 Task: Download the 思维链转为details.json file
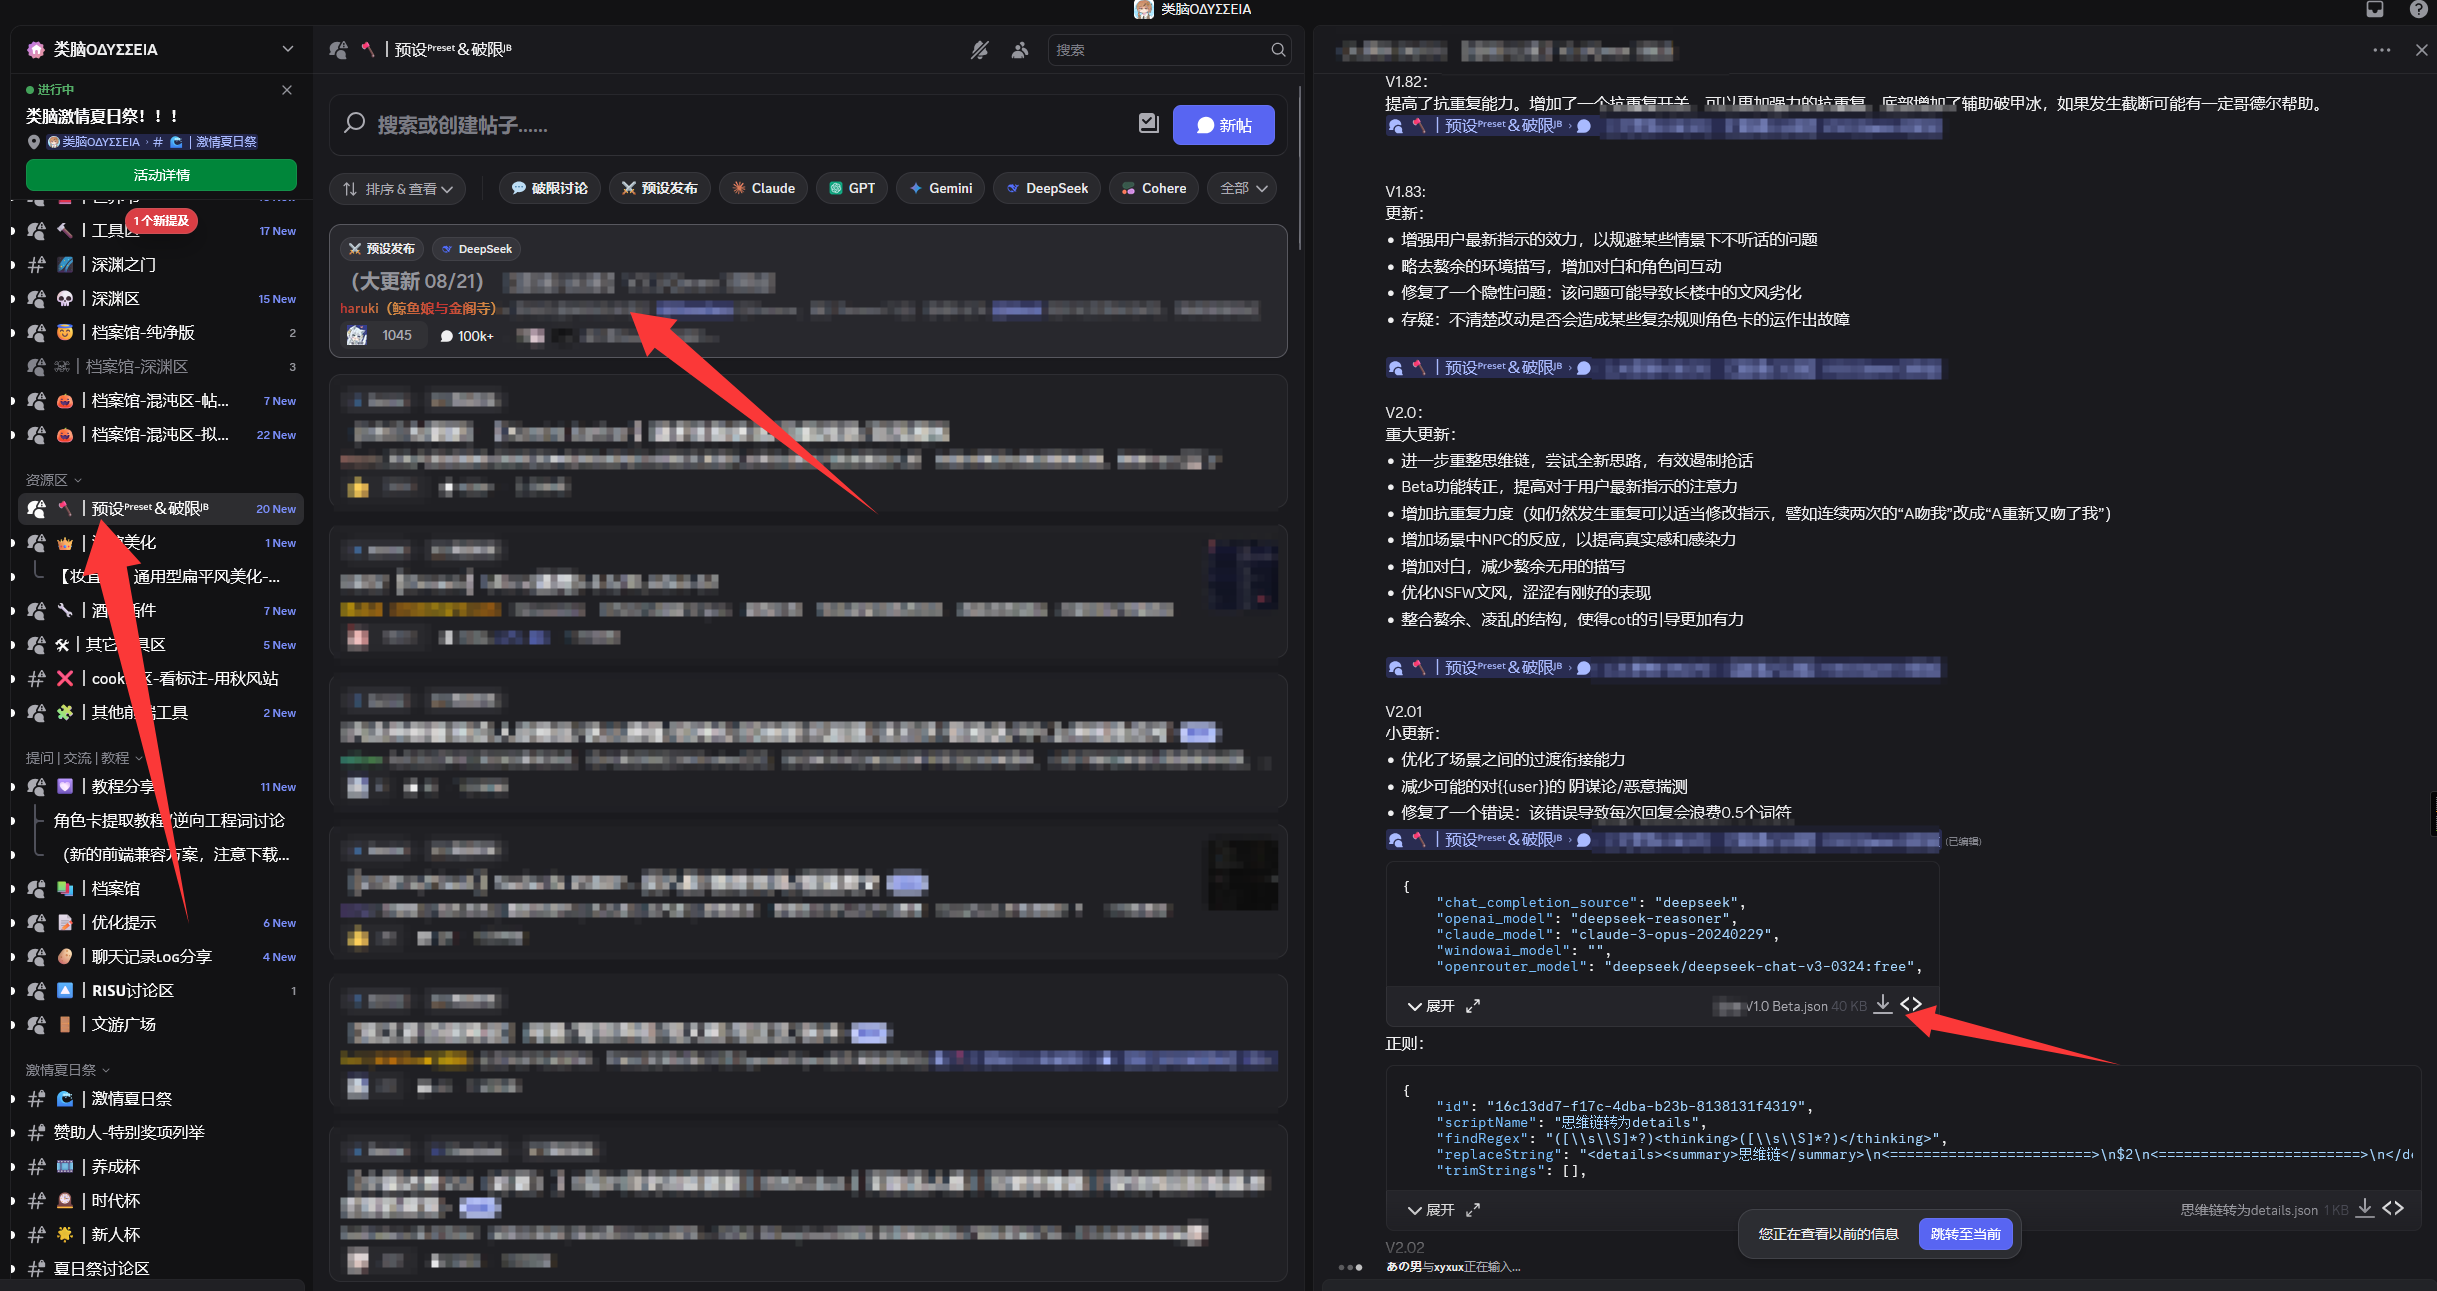coord(2364,1208)
